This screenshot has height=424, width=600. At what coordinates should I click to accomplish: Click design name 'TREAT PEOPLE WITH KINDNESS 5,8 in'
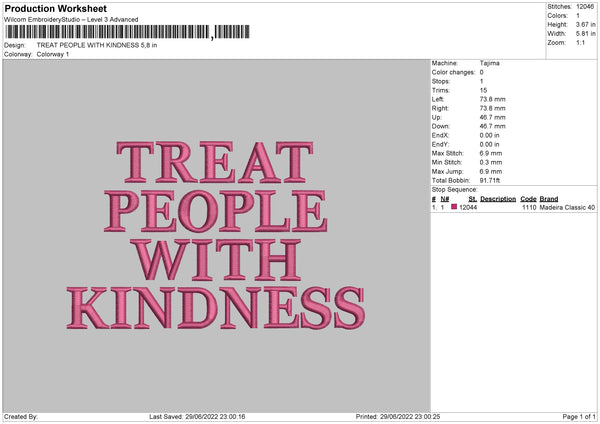pos(97,45)
